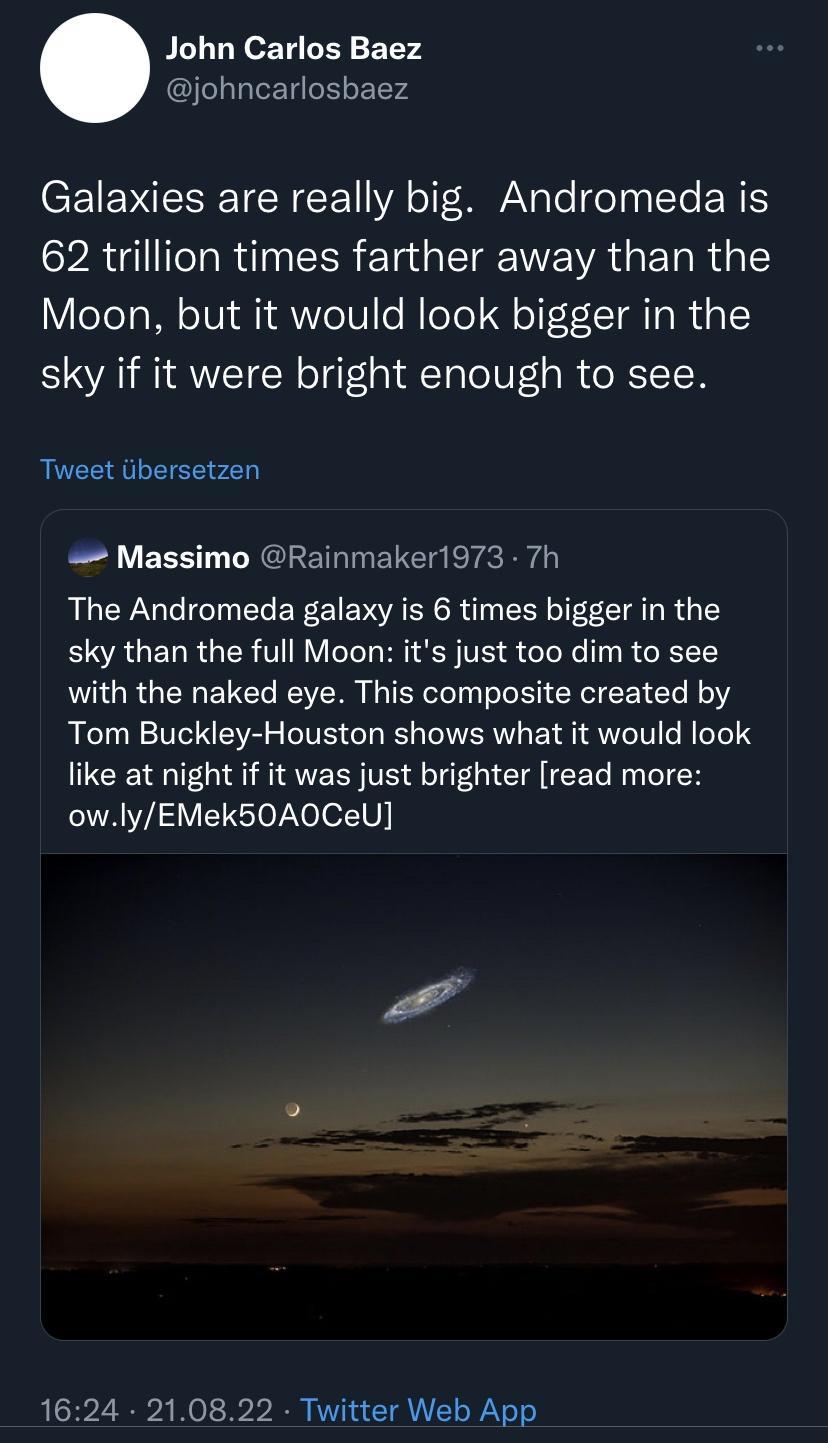Screen dimensions: 828x1443
Task: Click John Carlos Baez's display name
Action: point(294,47)
